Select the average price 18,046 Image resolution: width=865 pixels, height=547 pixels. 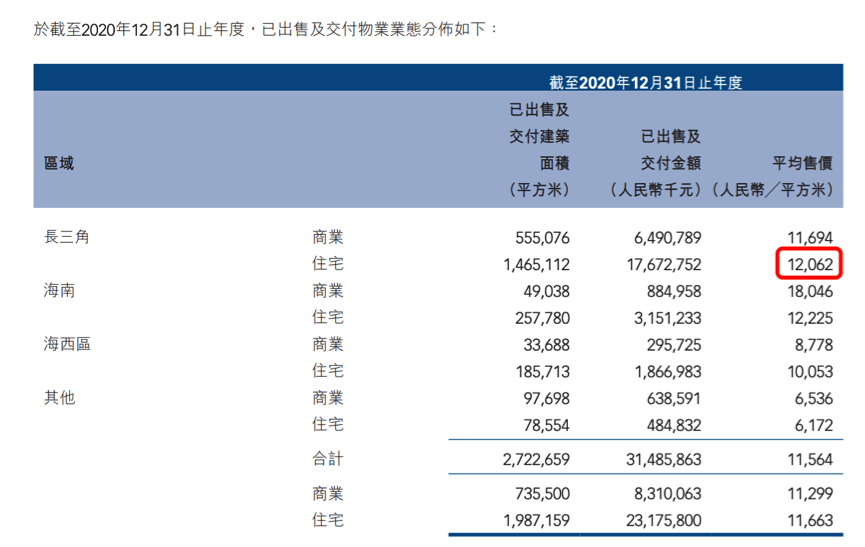pyautogui.click(x=810, y=291)
